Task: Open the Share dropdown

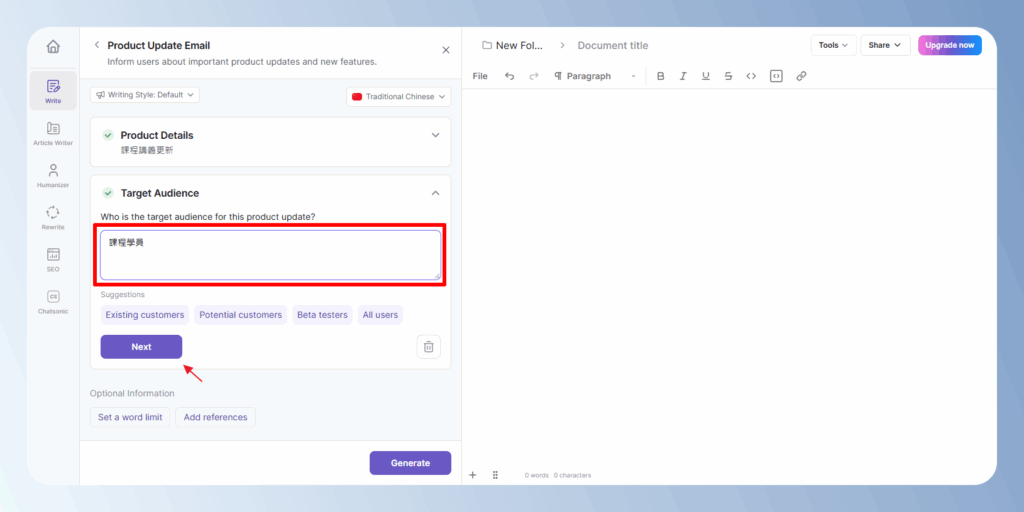Action: [885, 45]
